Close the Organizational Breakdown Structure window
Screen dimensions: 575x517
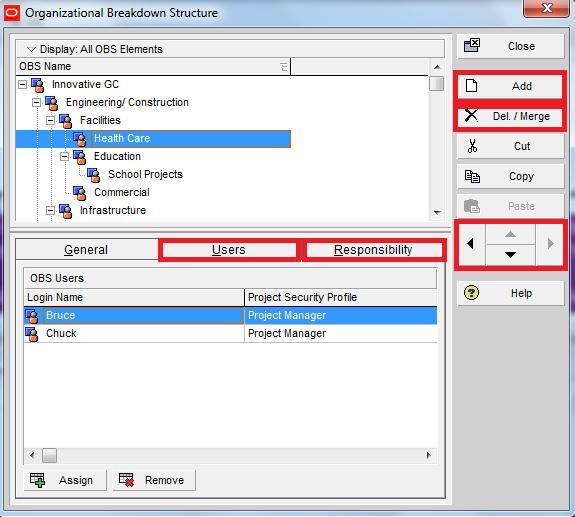point(546,8)
